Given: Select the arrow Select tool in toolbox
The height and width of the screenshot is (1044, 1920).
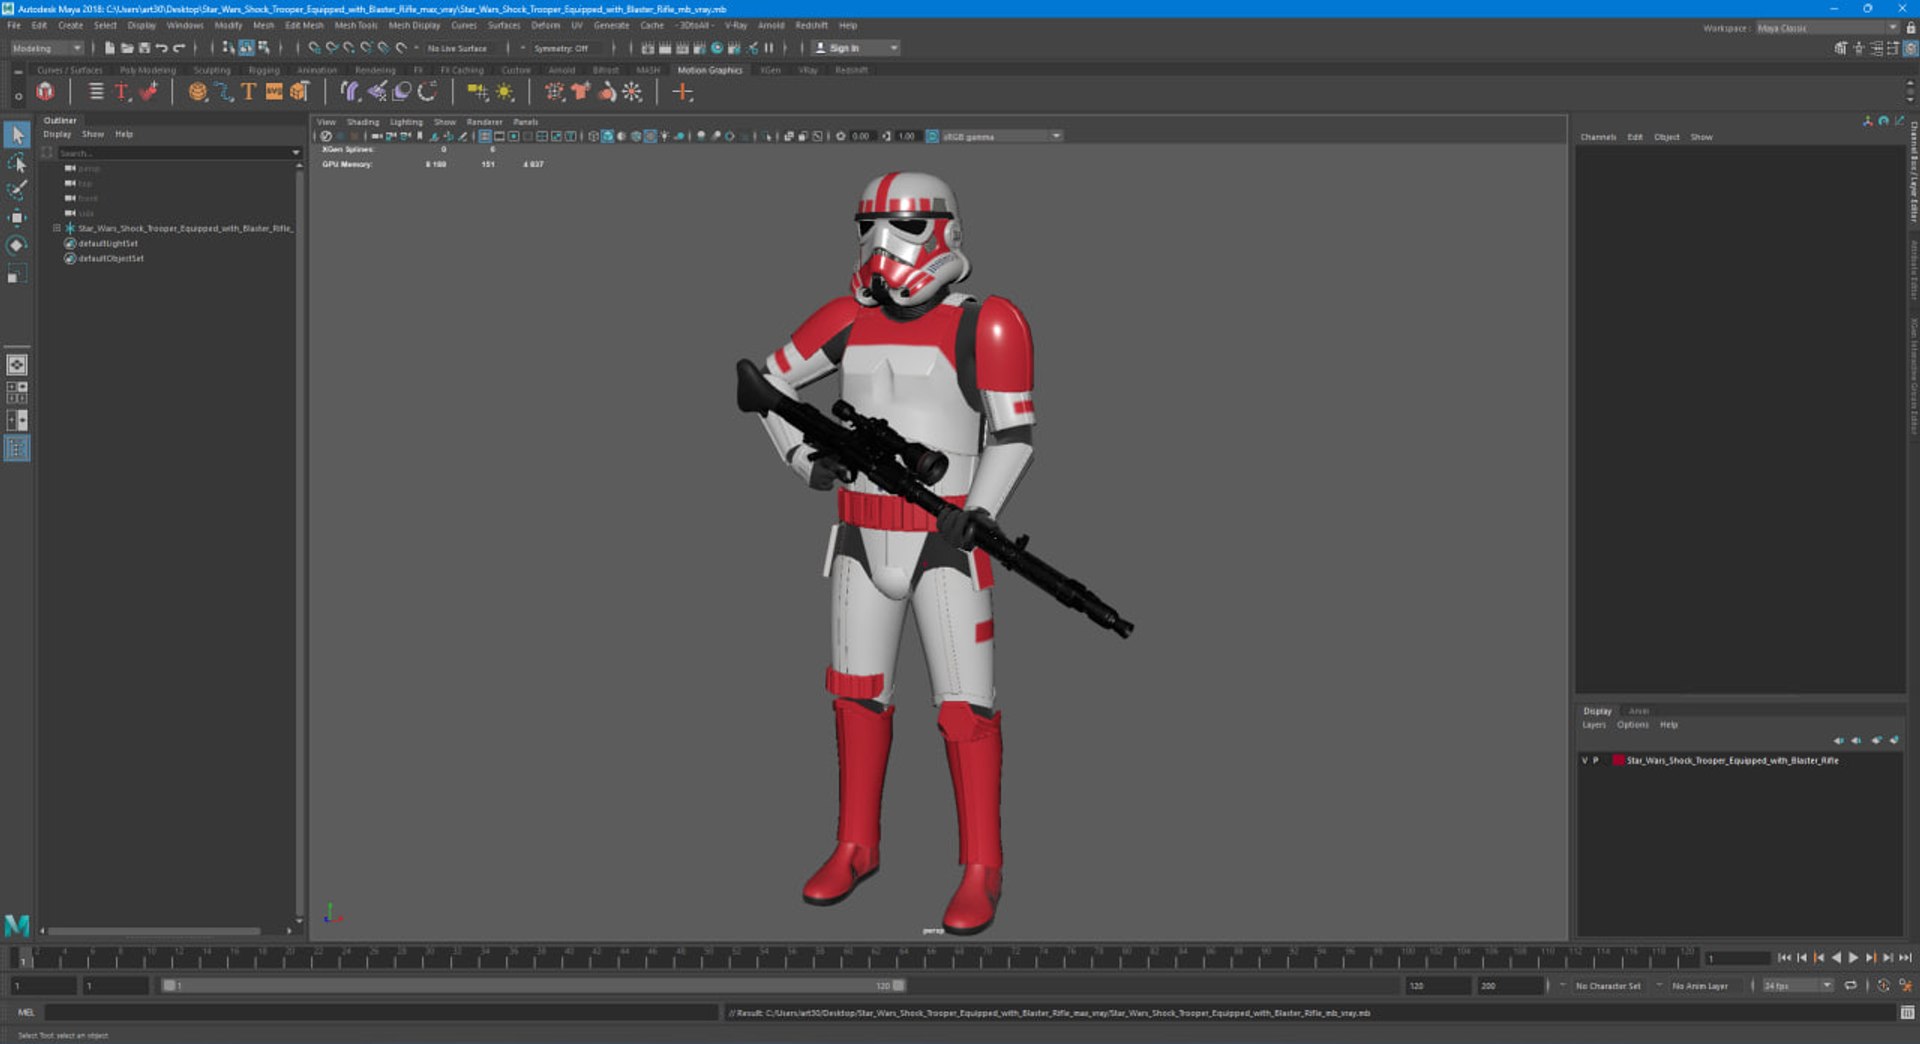Looking at the screenshot, I should (x=17, y=134).
